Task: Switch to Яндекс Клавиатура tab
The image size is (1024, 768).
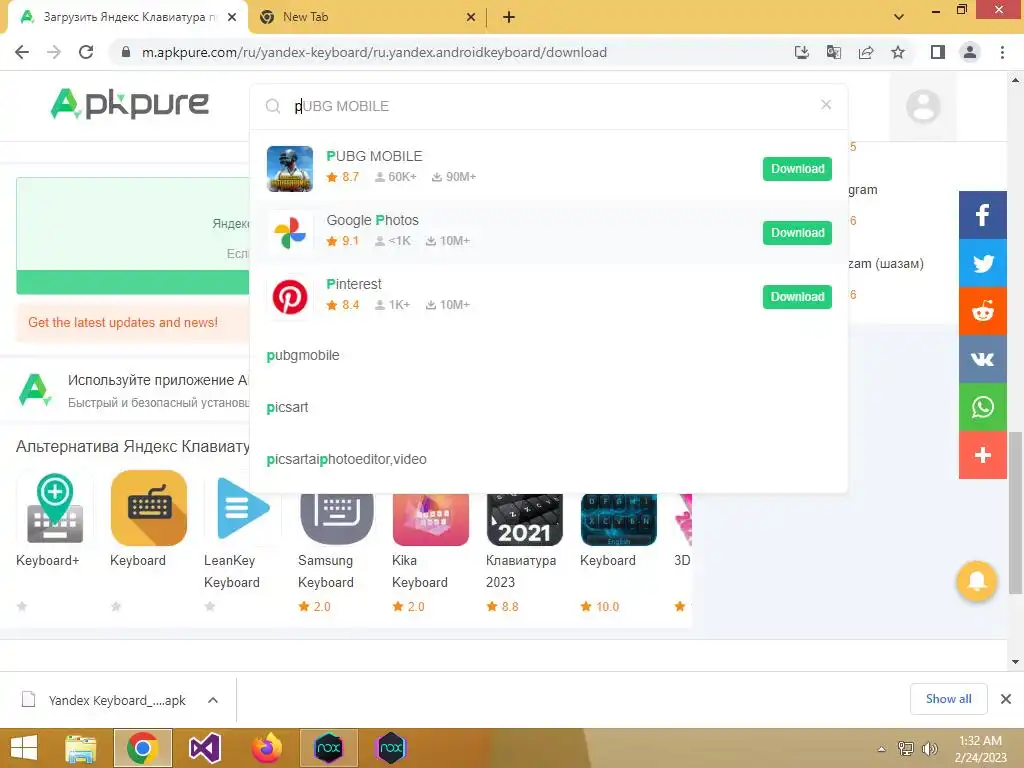Action: 128,17
